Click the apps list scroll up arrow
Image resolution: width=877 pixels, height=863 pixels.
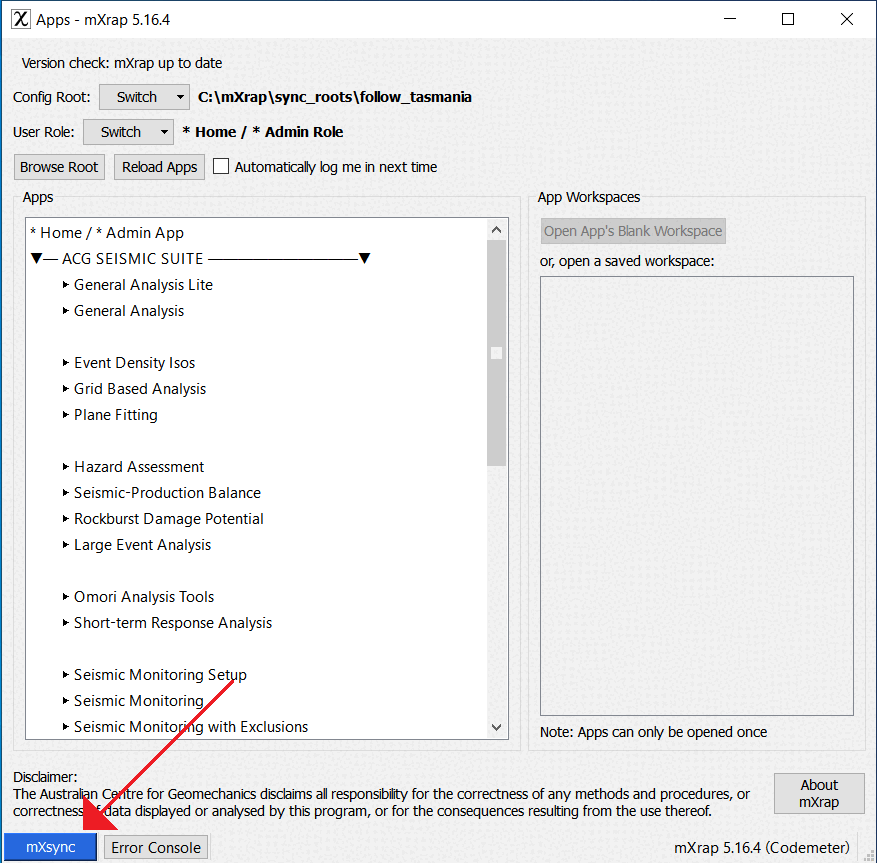497,229
